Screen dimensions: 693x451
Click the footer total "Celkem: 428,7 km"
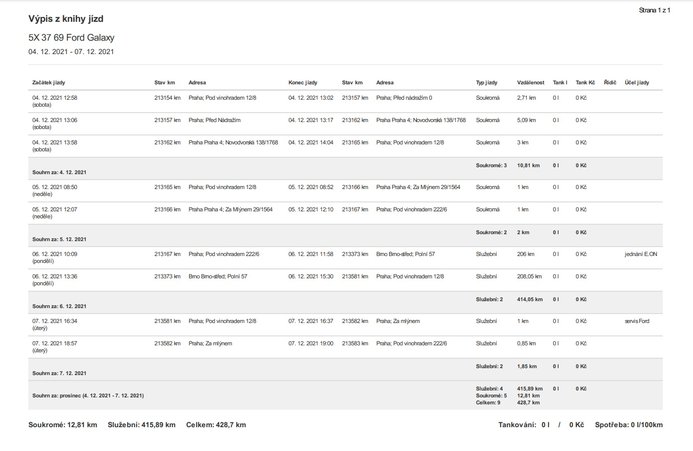218,425
